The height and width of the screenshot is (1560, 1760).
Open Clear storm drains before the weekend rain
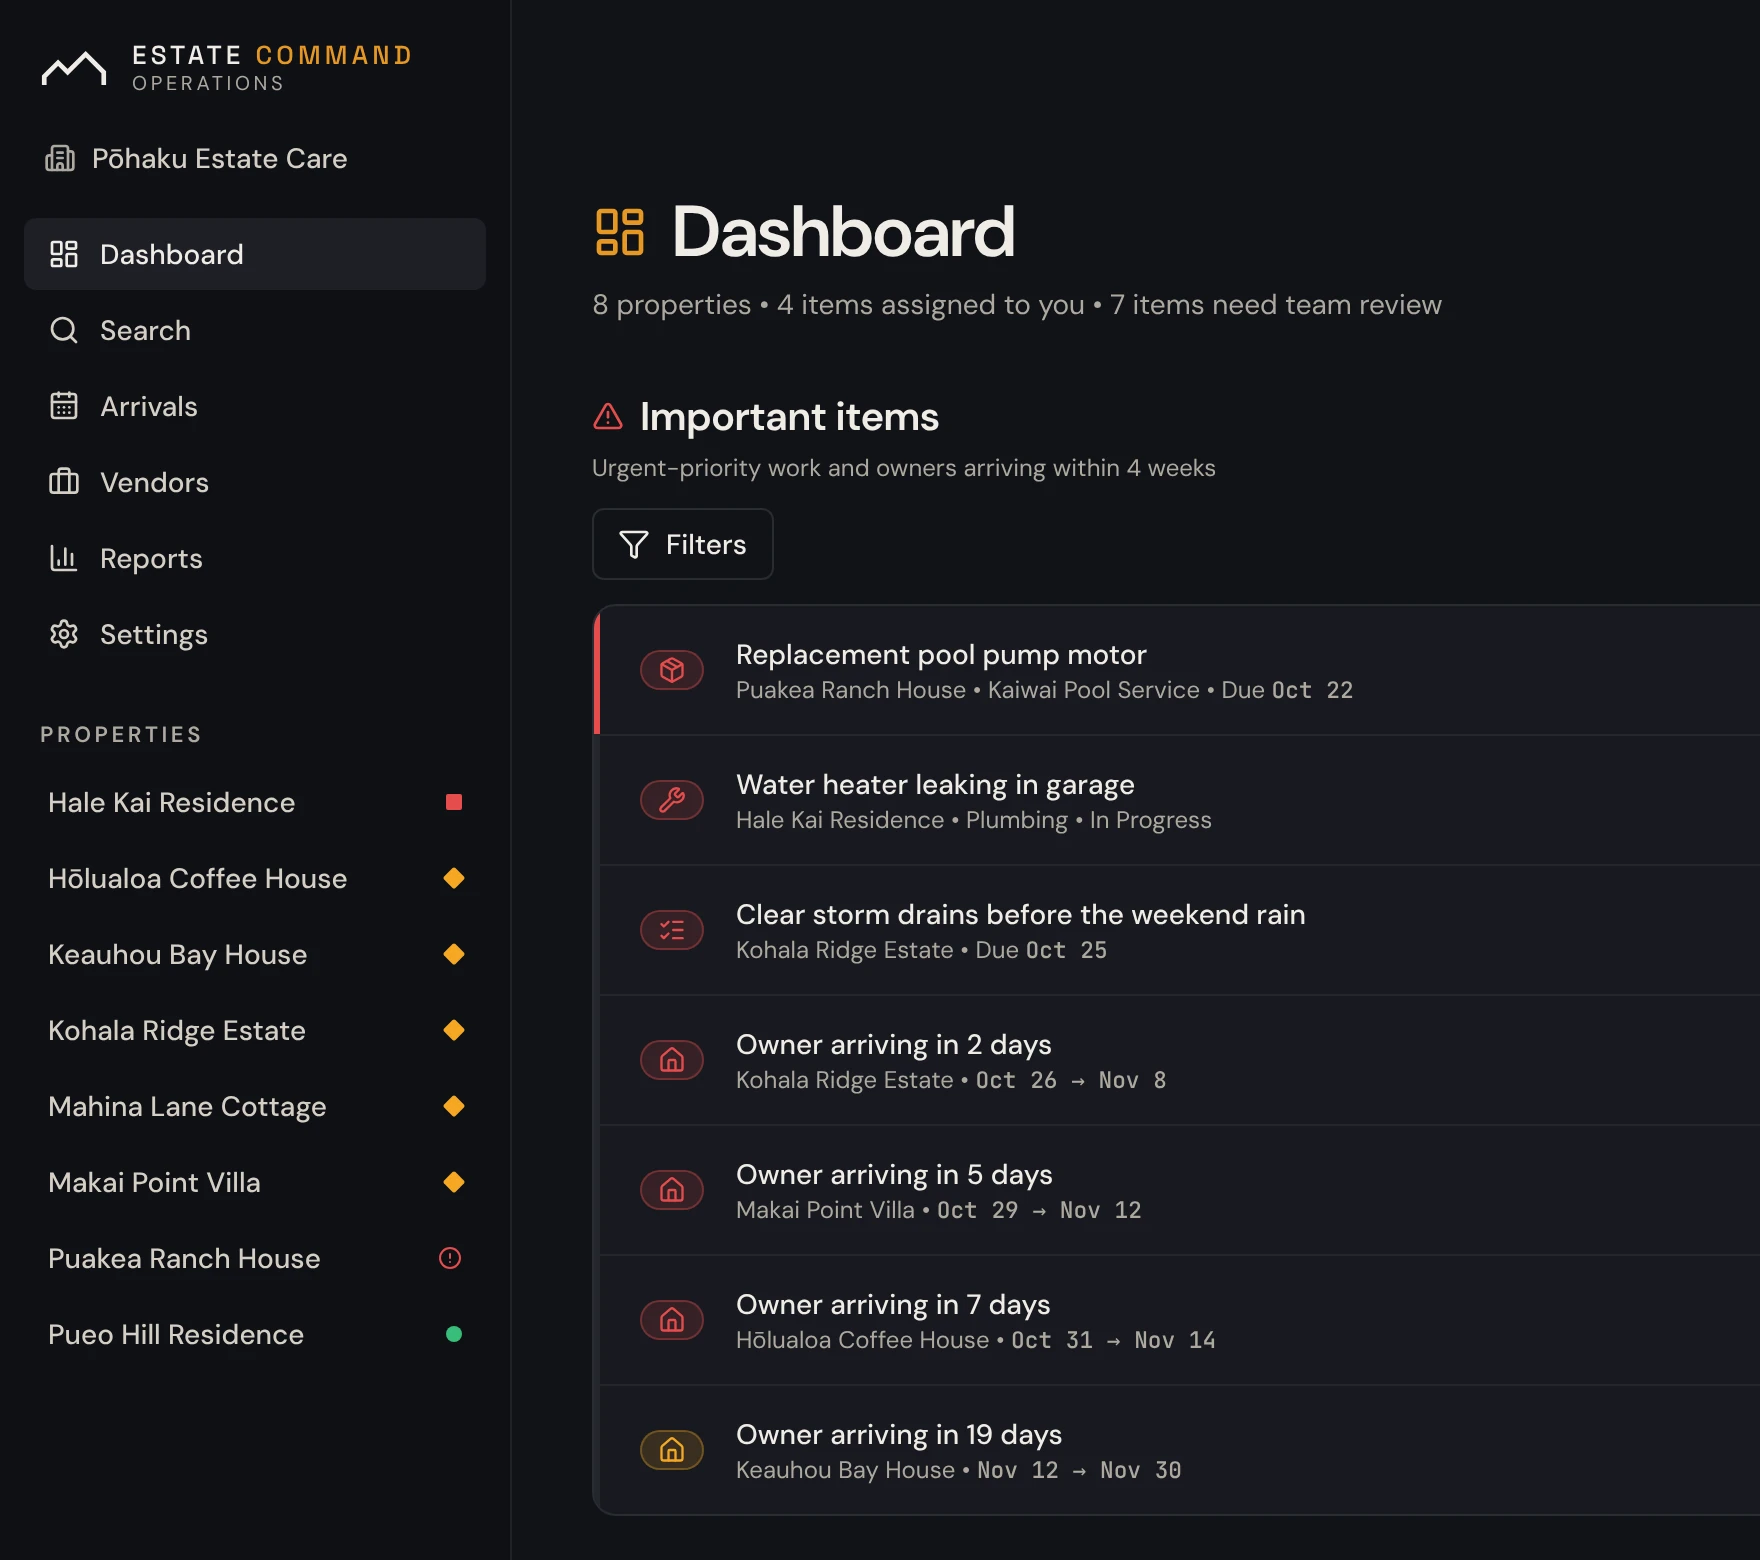(x=1179, y=930)
